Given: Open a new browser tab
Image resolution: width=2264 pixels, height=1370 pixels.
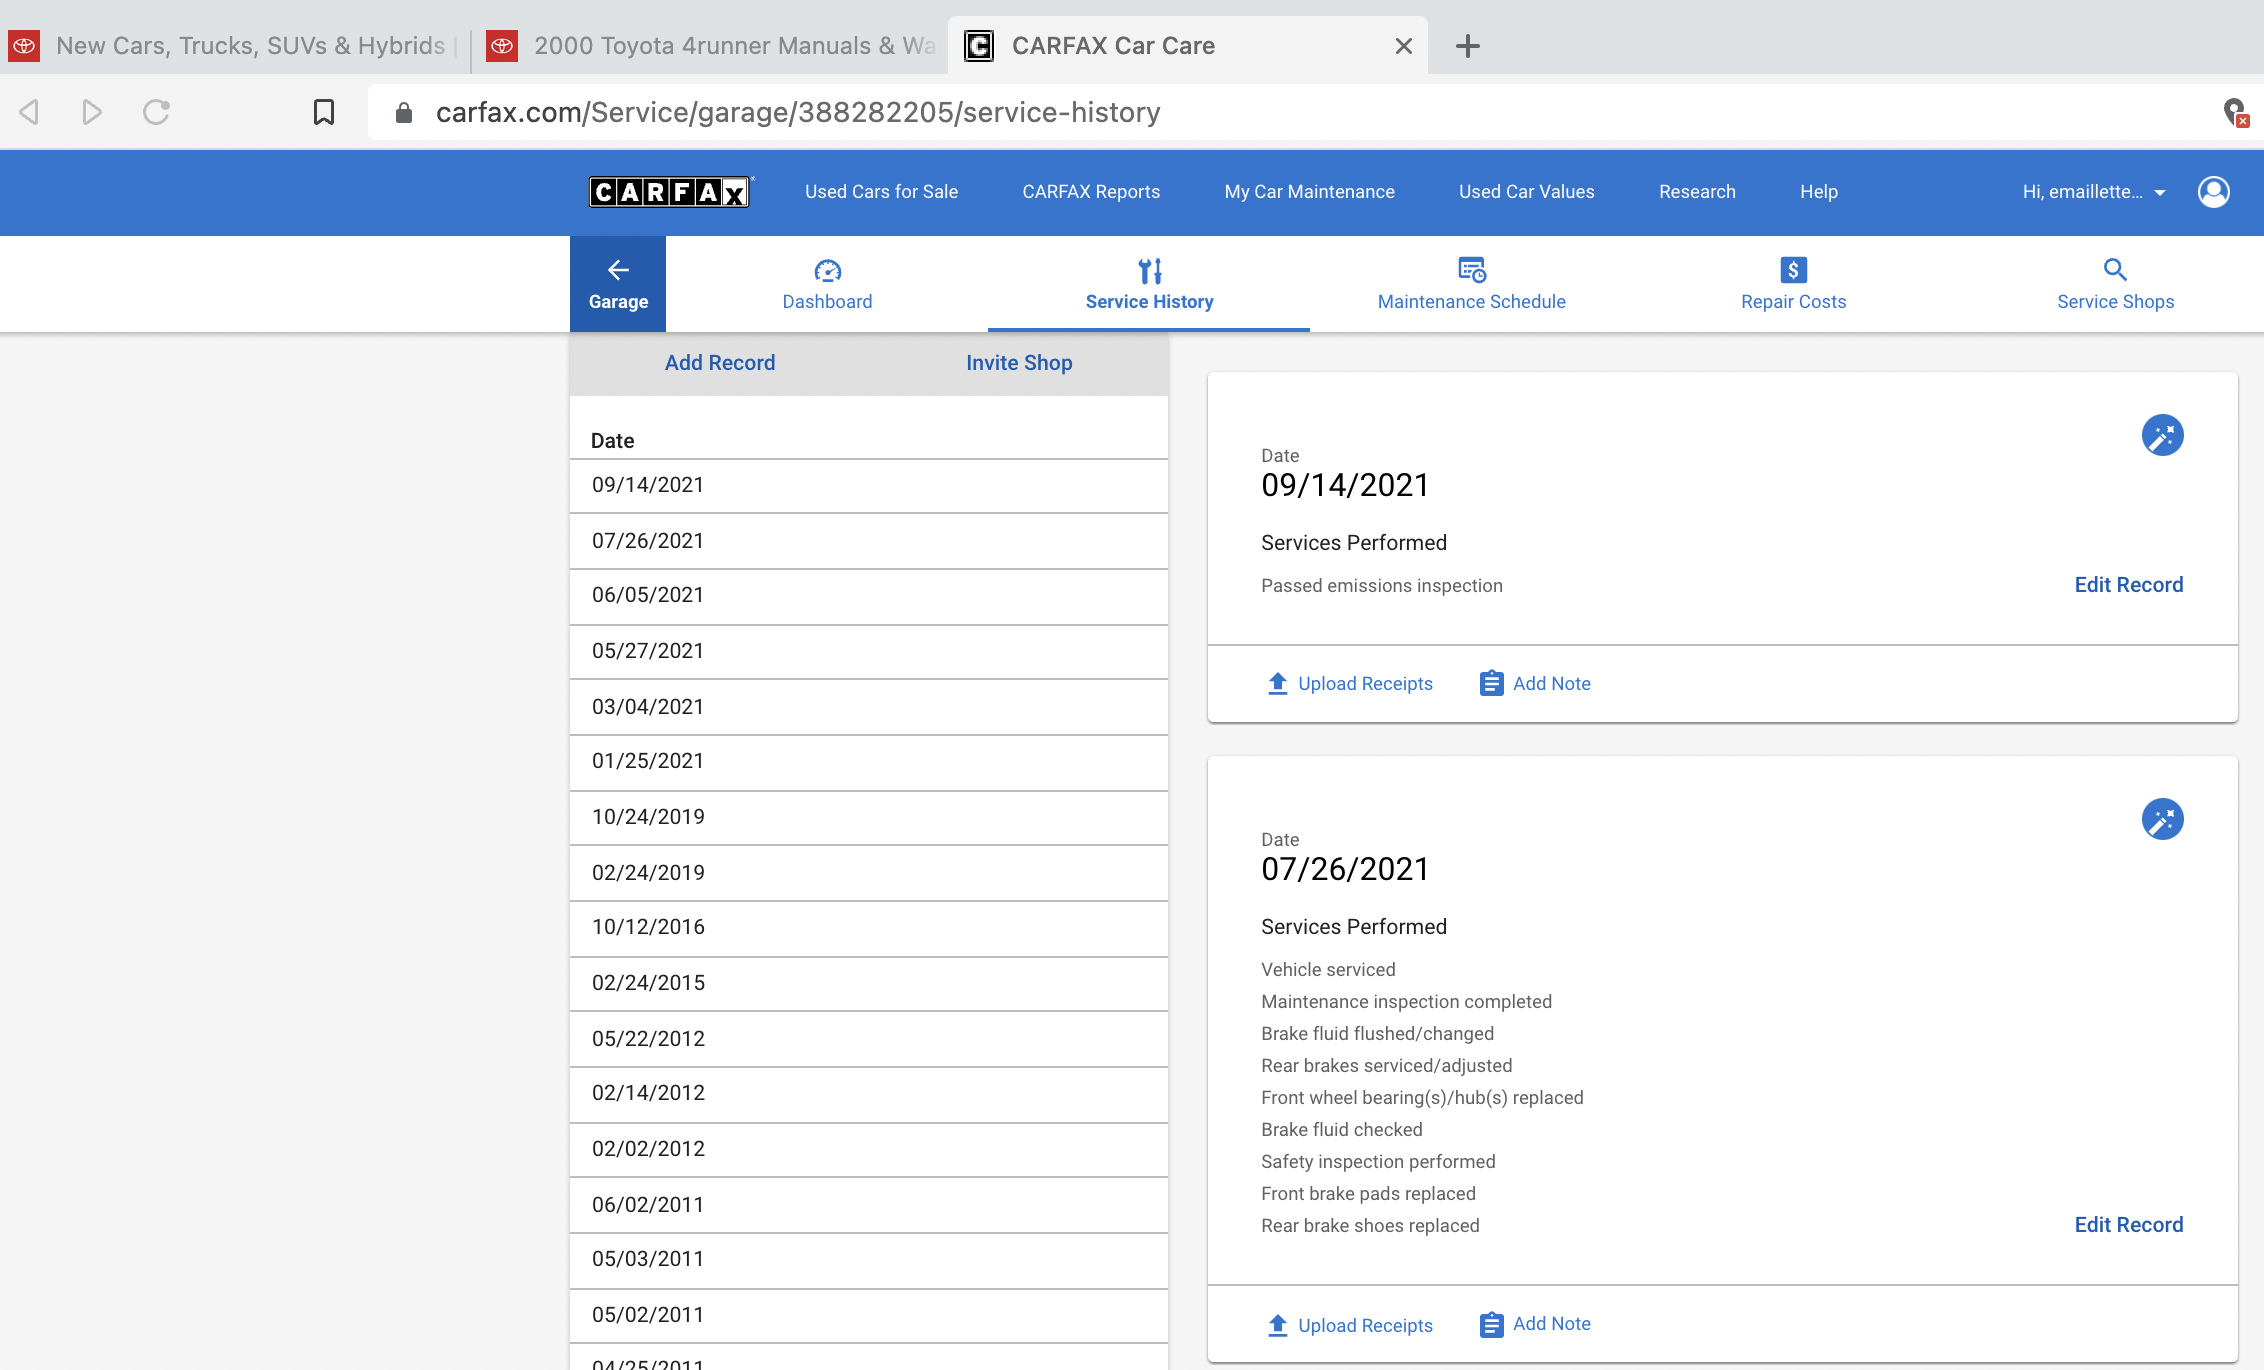Looking at the screenshot, I should pos(1467,46).
